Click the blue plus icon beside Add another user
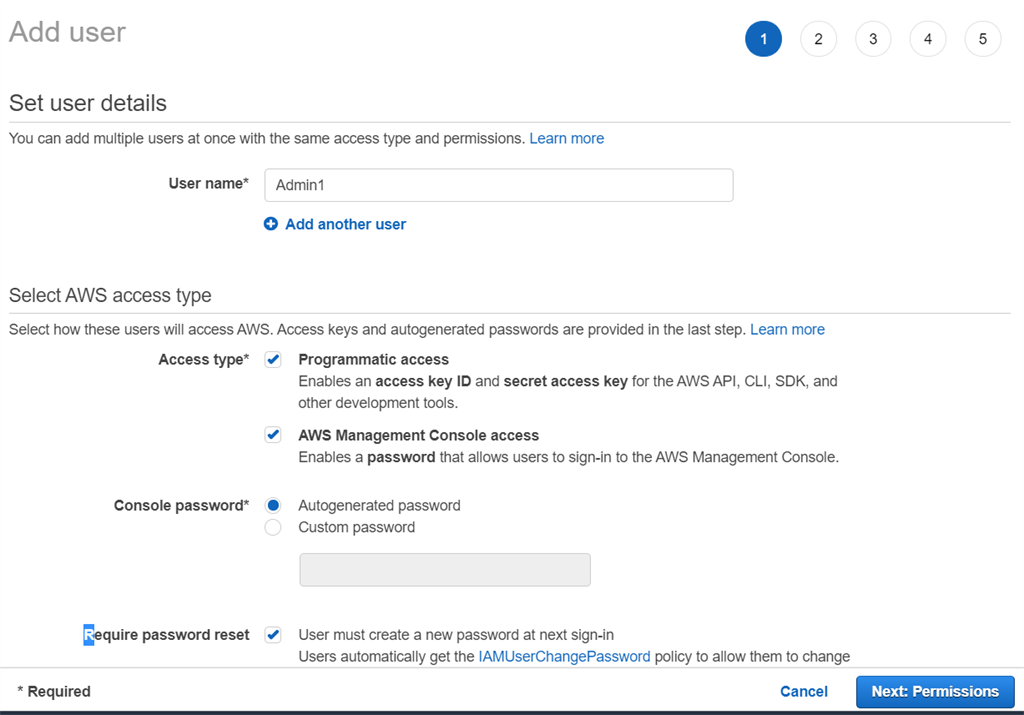Screen dimensions: 1024x715 [271, 224]
